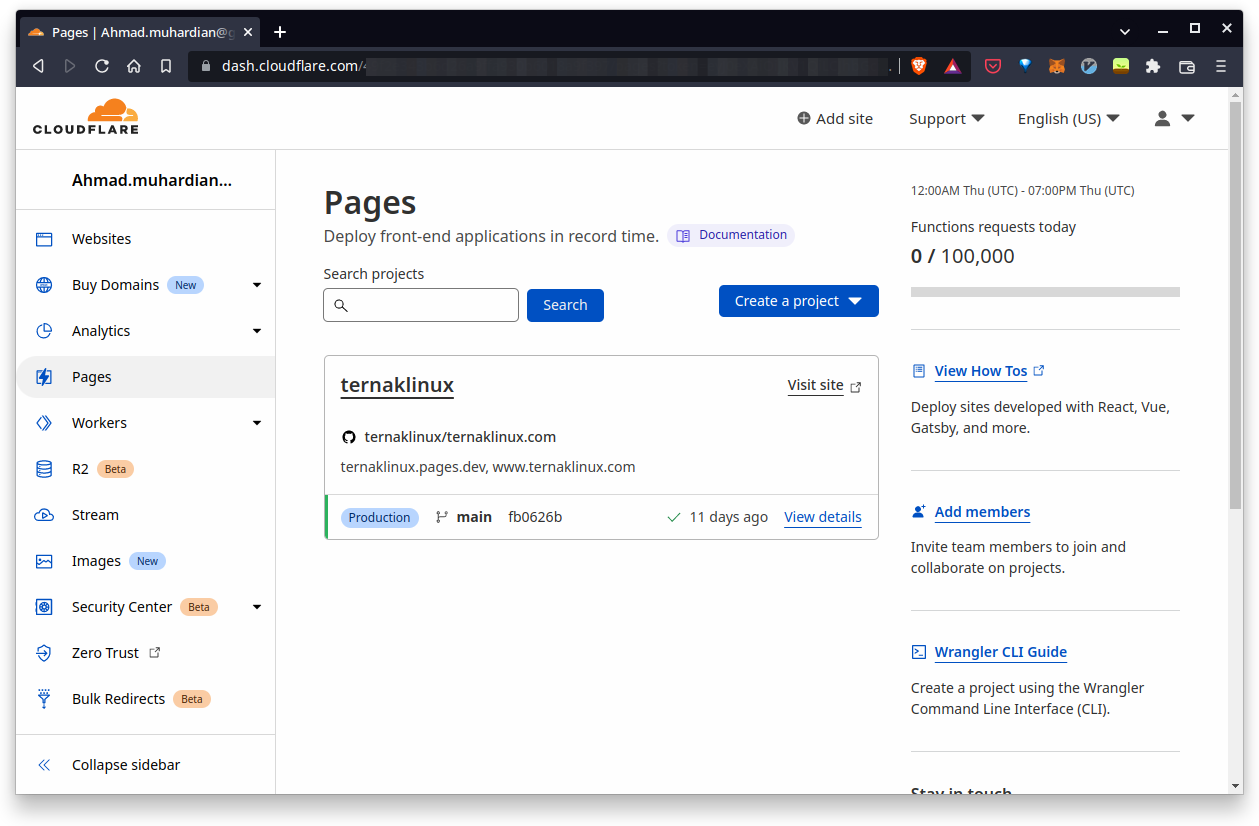
Task: Click the Add site option
Action: pos(834,118)
